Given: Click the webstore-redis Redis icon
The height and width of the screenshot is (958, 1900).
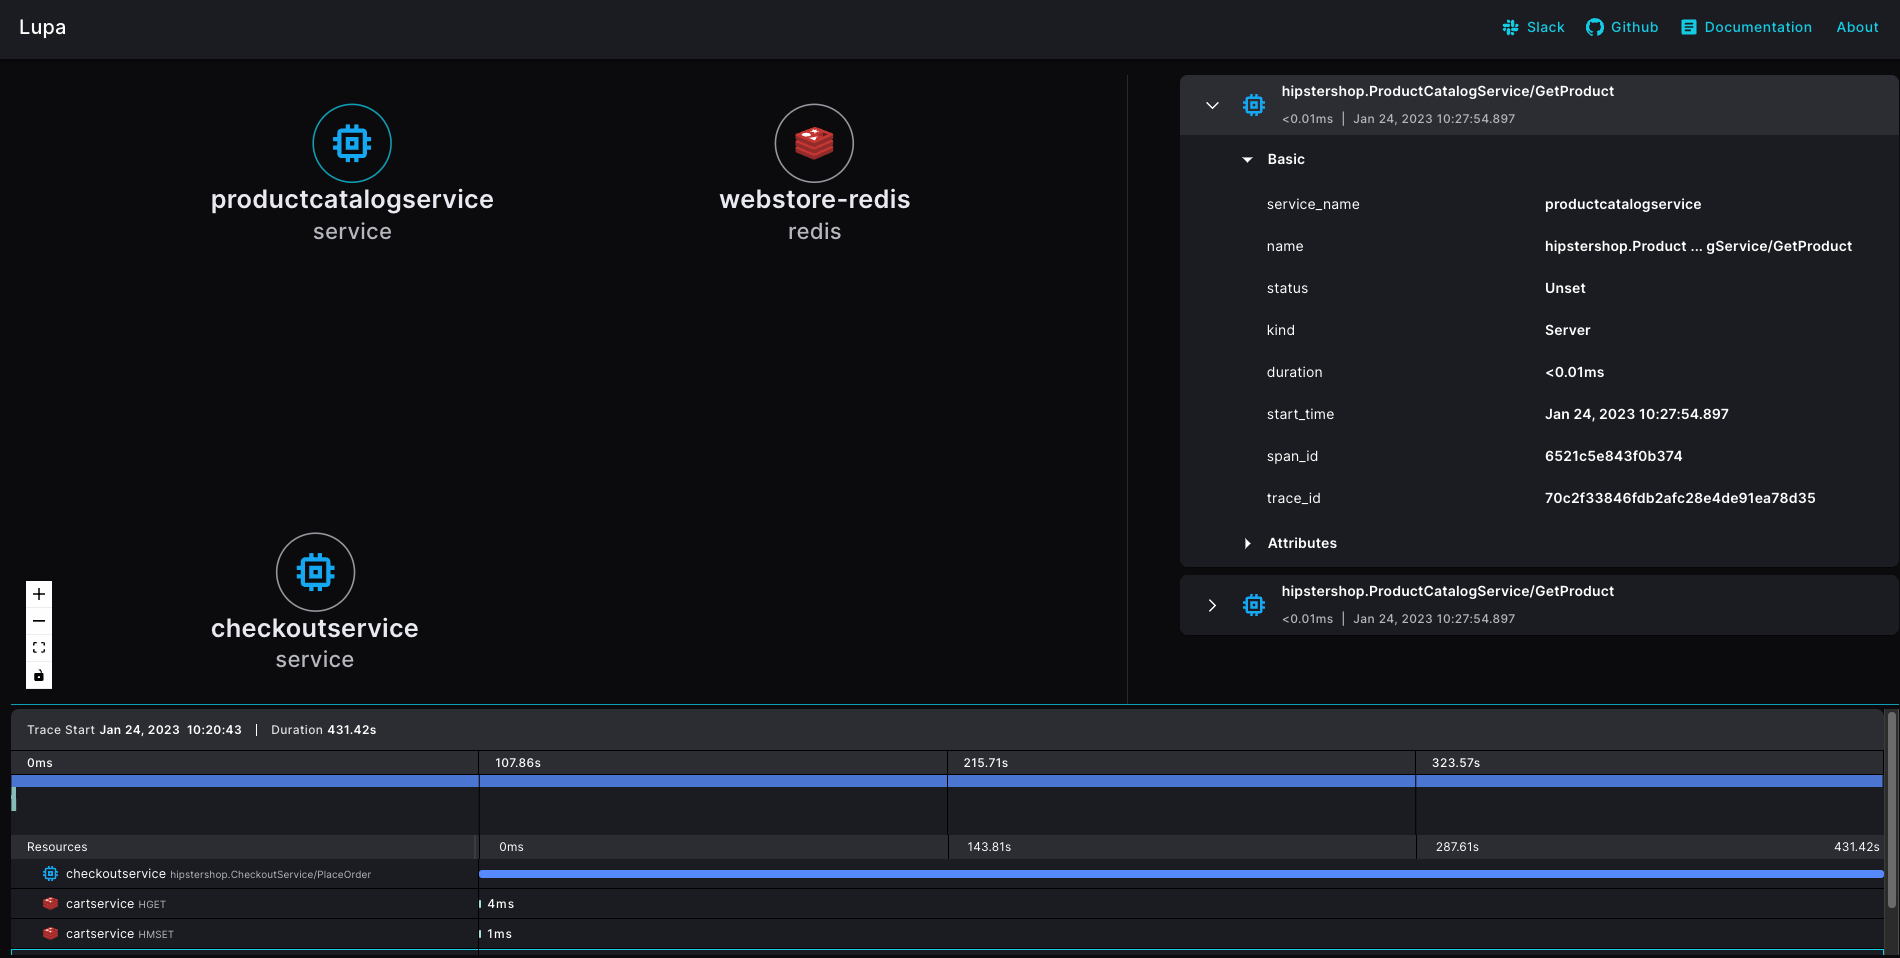Looking at the screenshot, I should click(x=814, y=143).
